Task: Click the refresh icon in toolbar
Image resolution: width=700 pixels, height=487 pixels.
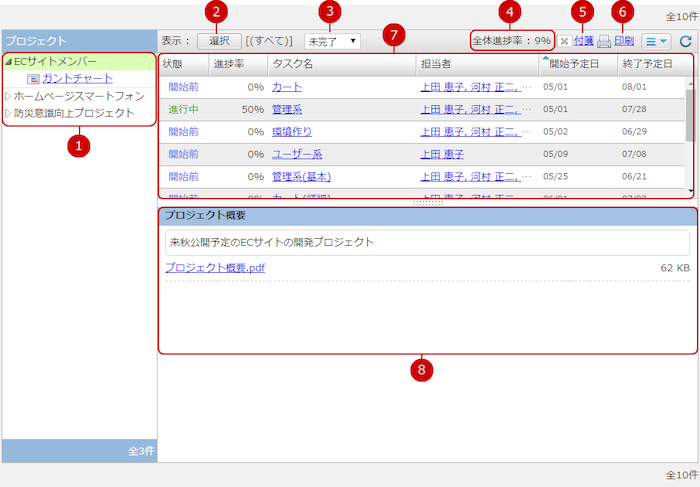Action: 685,41
